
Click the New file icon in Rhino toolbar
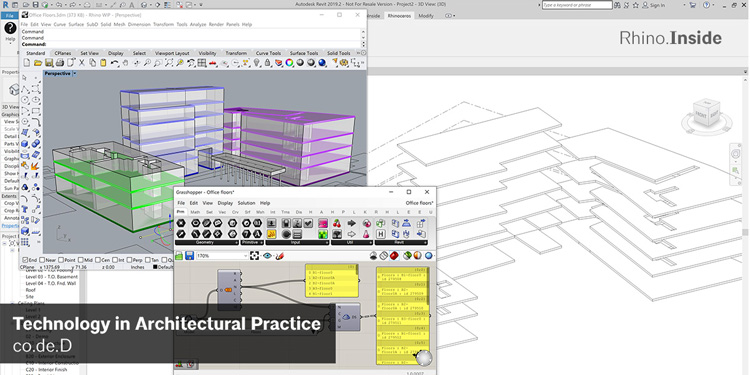[27, 63]
